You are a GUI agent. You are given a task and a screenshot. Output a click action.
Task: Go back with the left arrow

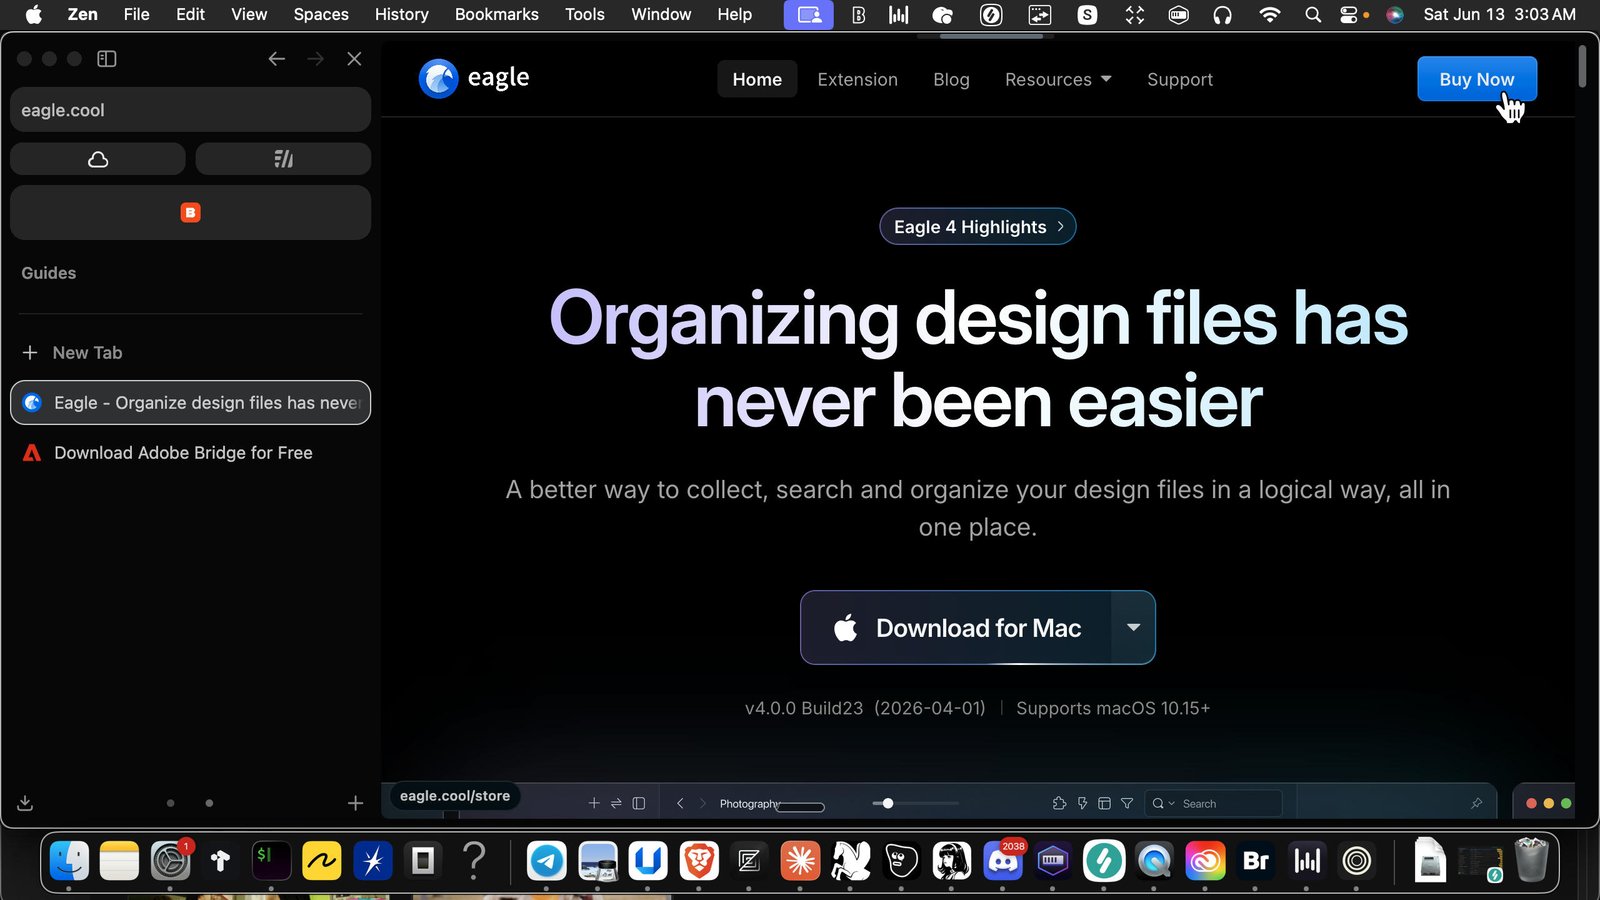click(x=277, y=59)
